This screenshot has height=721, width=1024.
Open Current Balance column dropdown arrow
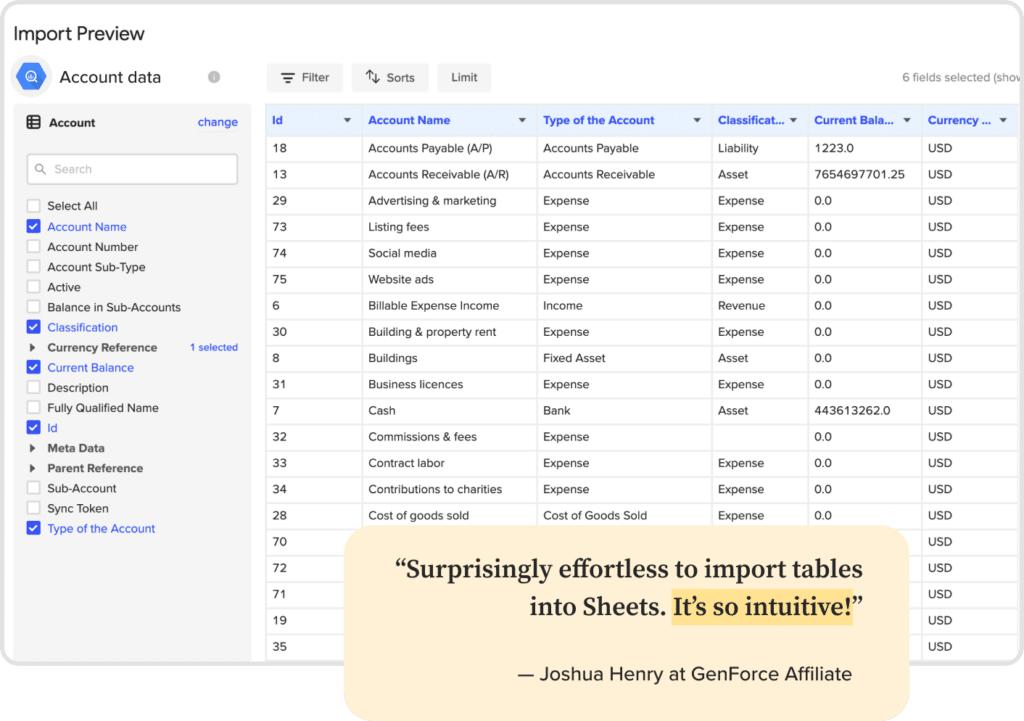907,120
